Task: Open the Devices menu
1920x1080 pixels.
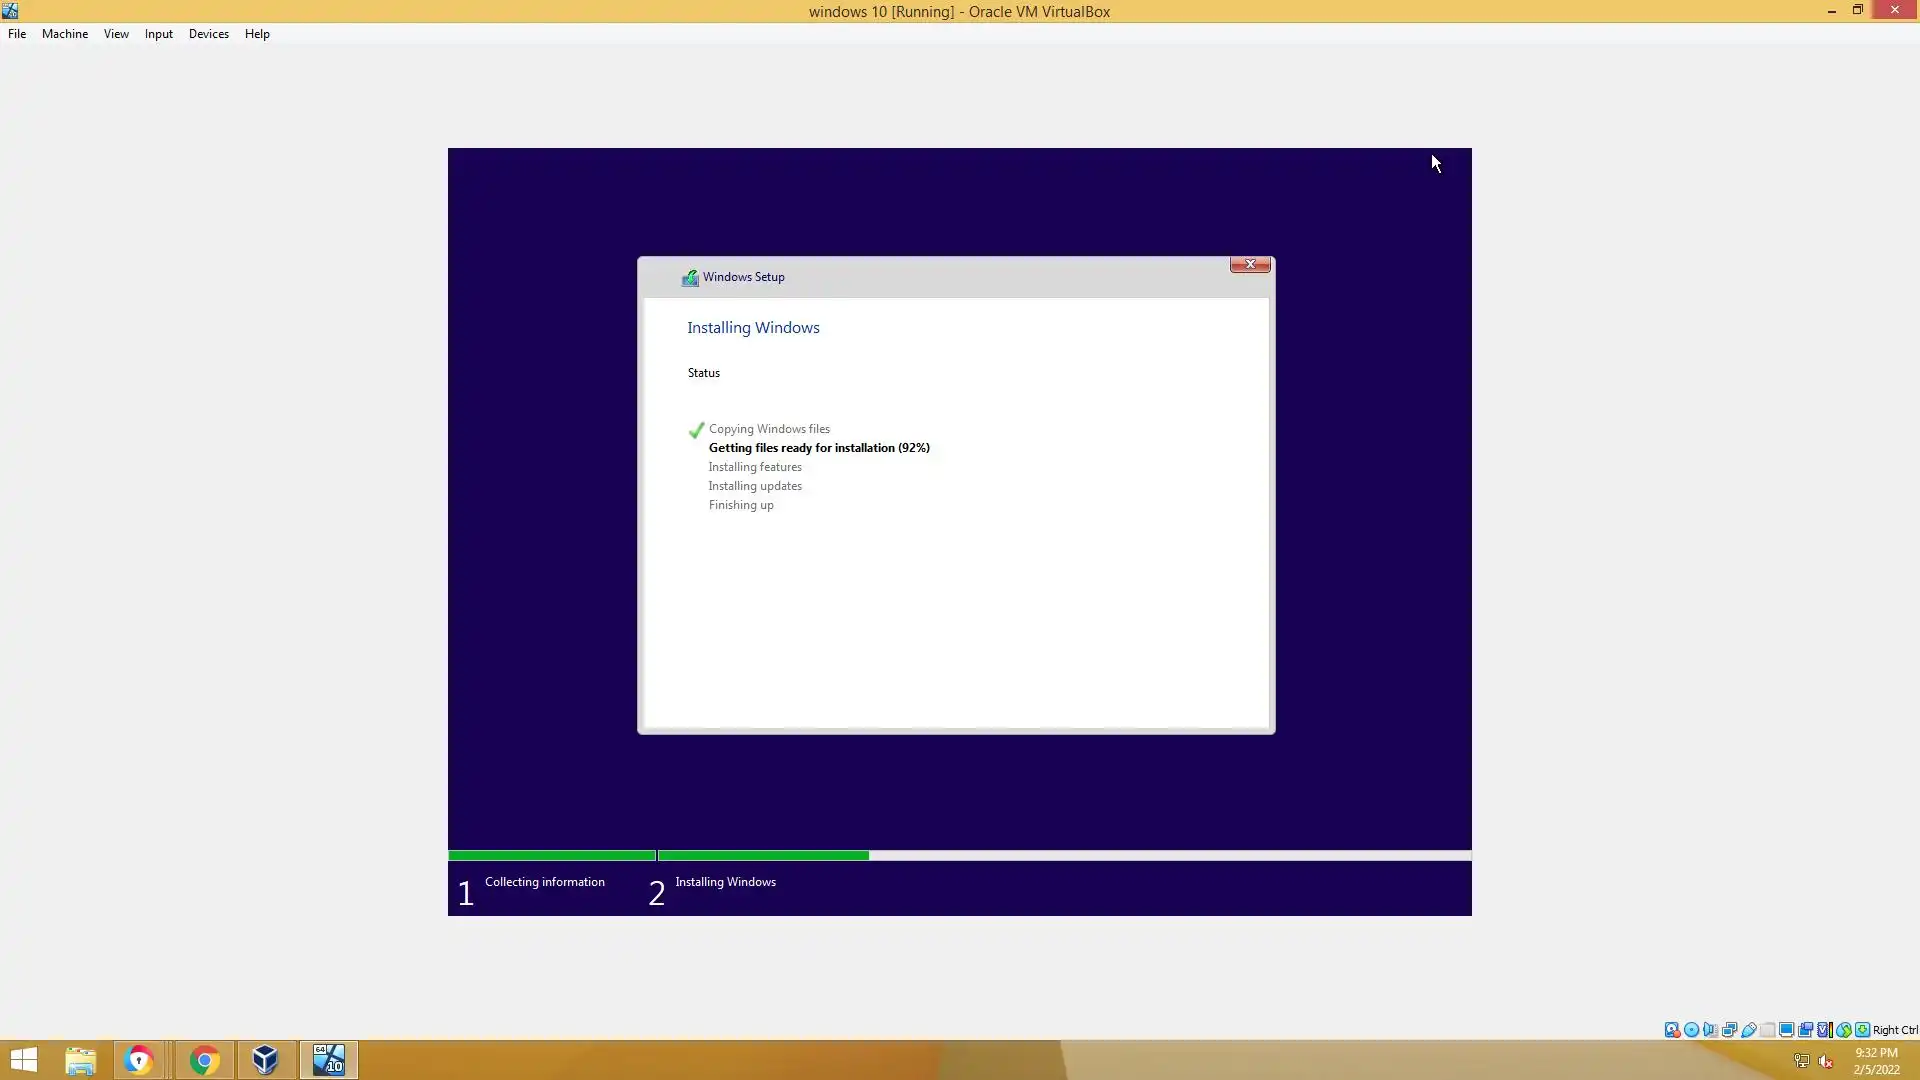Action: [x=208, y=34]
